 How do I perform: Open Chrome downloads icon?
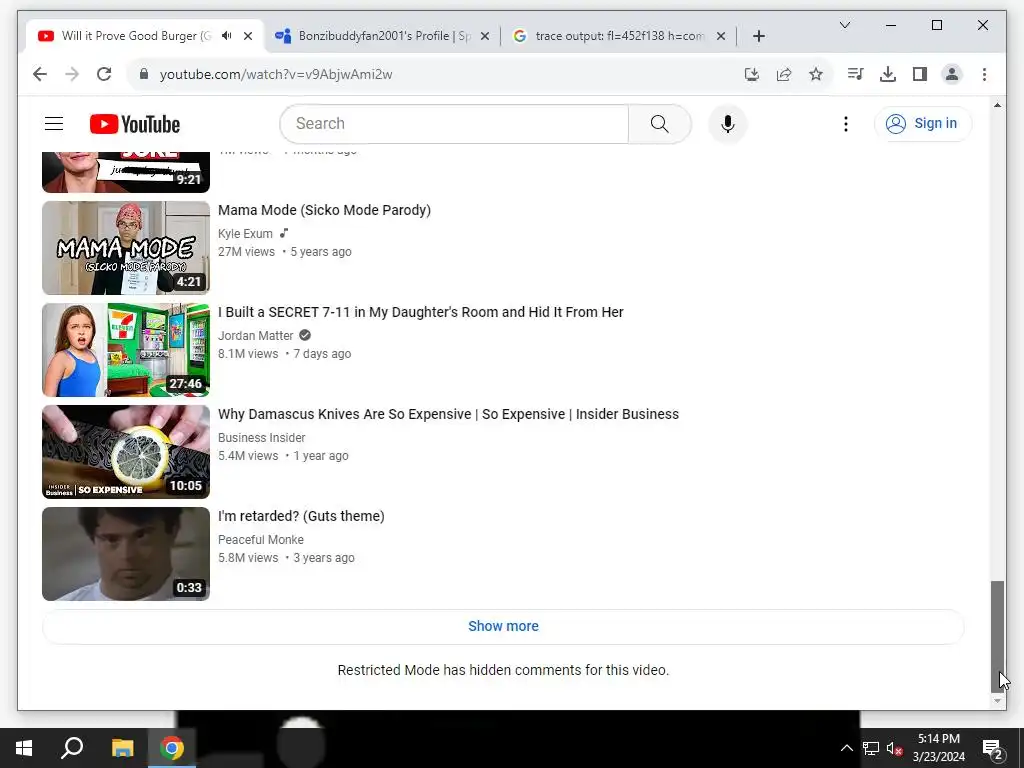click(x=888, y=74)
